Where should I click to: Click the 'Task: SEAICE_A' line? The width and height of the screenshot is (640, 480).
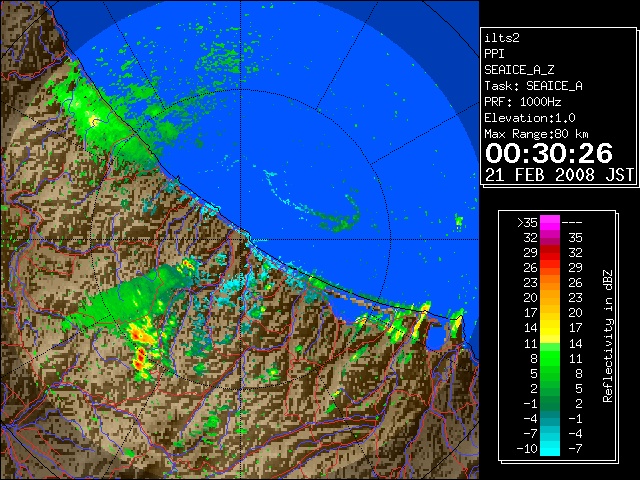click(x=533, y=86)
